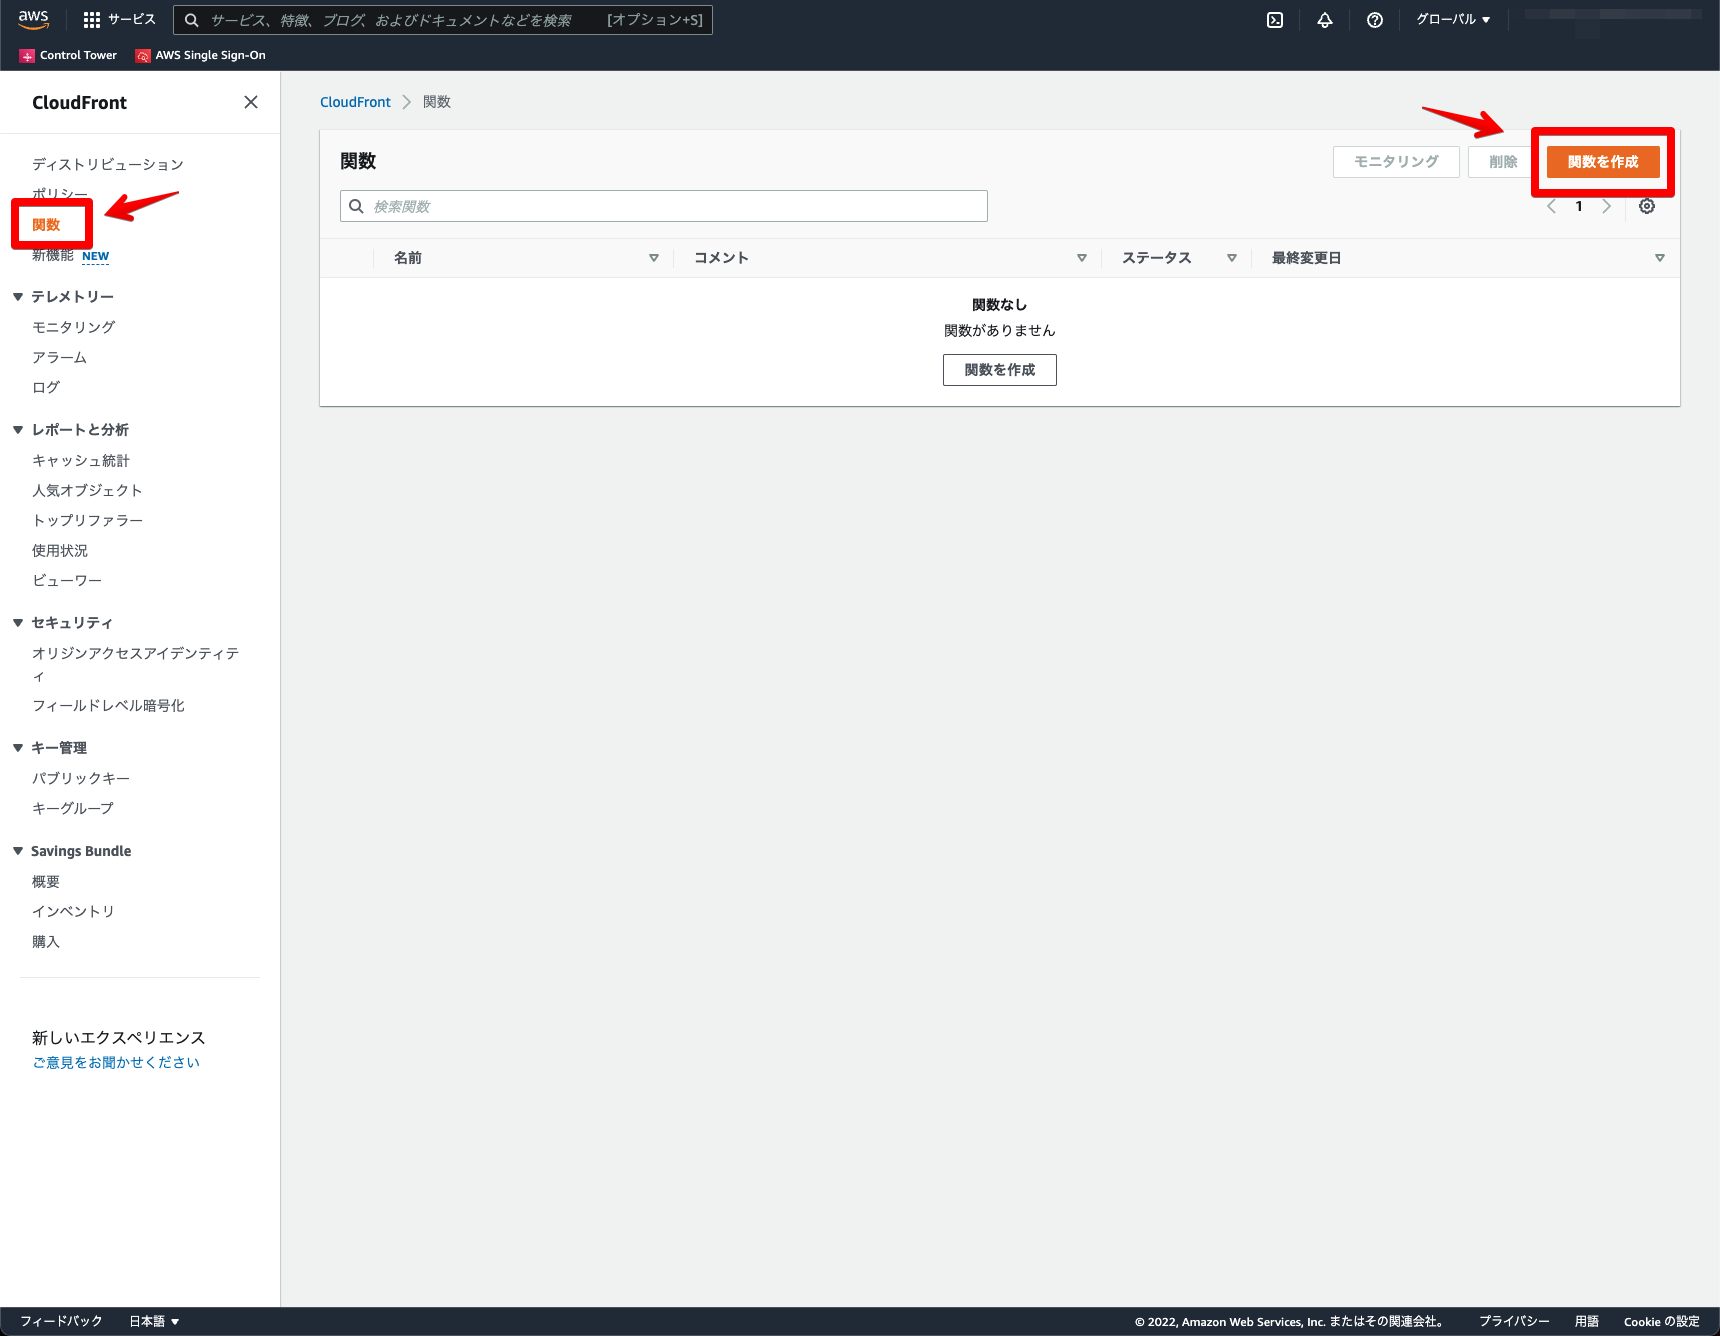Click the 関数を作成 button in empty table

pyautogui.click(x=1000, y=370)
